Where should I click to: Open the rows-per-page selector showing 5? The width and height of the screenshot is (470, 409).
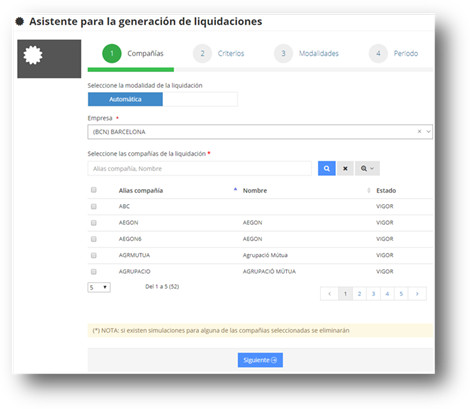[99, 287]
